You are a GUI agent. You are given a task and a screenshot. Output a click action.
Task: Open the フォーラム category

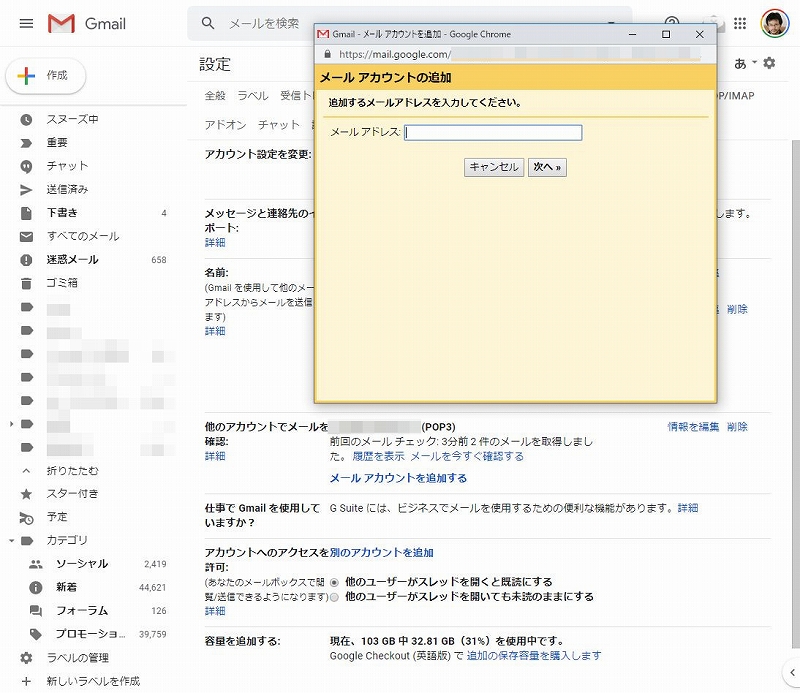click(x=82, y=611)
